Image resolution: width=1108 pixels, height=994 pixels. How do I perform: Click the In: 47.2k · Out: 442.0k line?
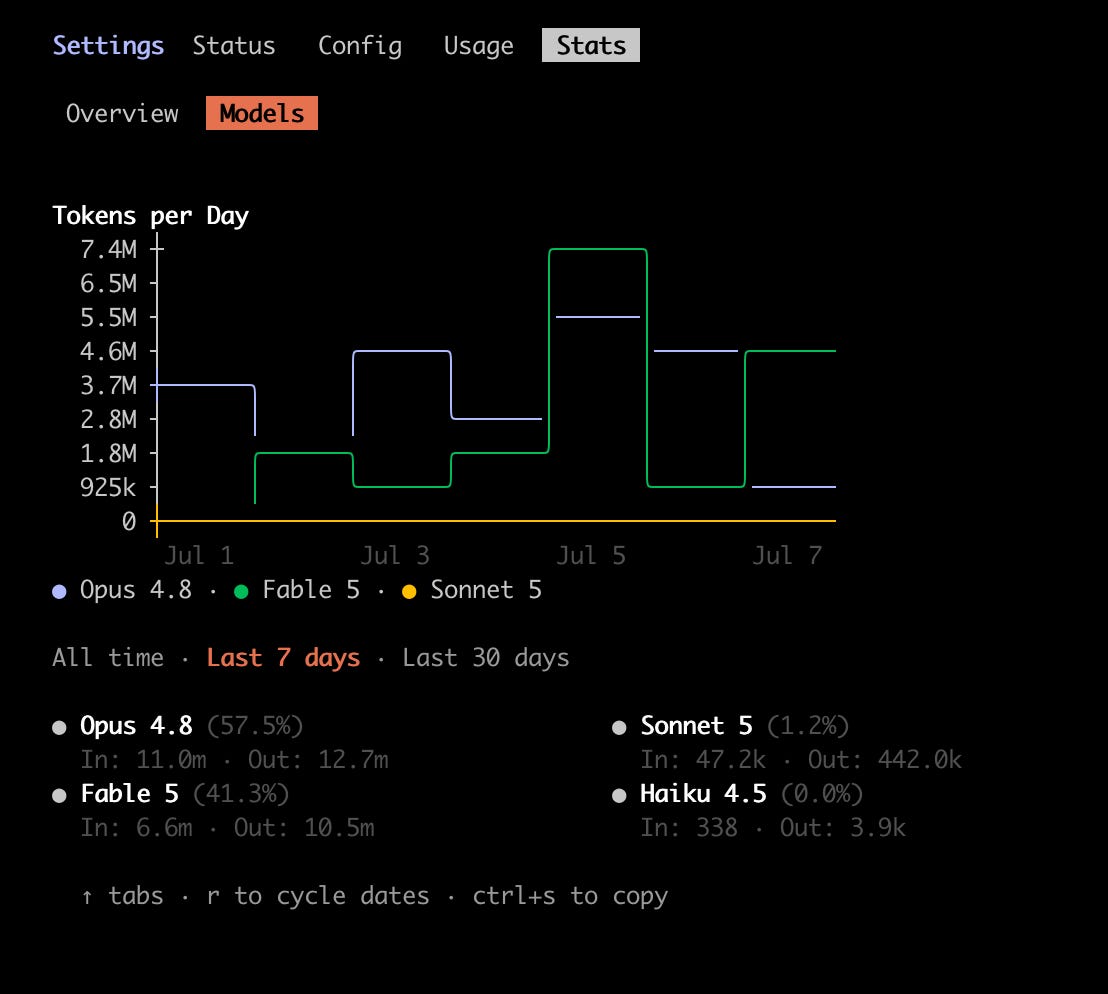click(x=801, y=759)
